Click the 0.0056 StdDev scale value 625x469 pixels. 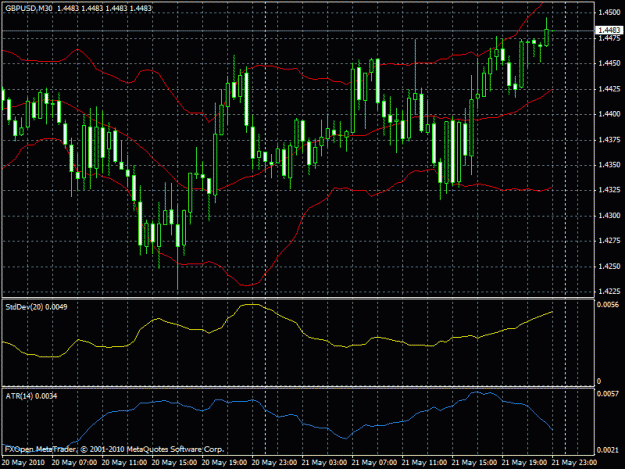point(608,305)
